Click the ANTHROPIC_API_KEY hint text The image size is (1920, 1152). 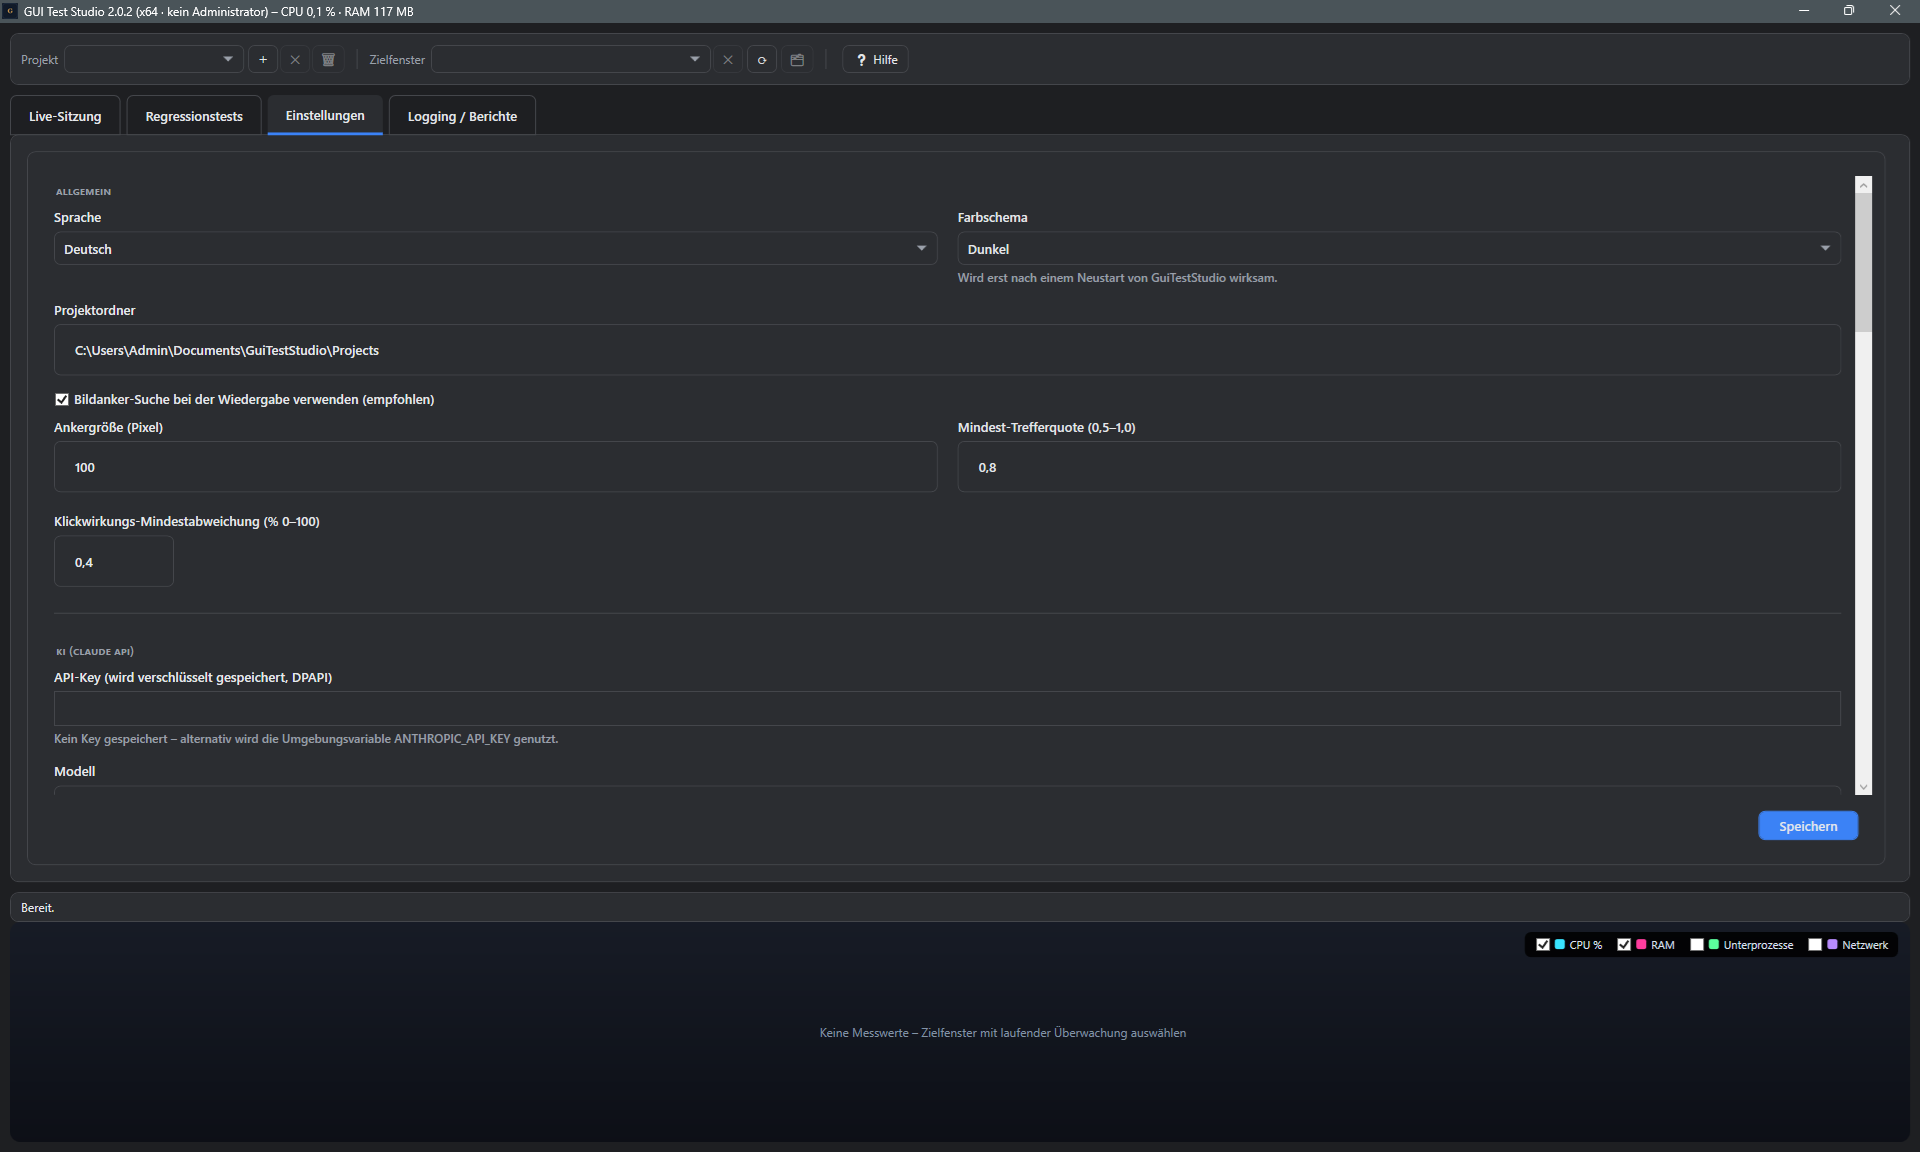point(306,739)
